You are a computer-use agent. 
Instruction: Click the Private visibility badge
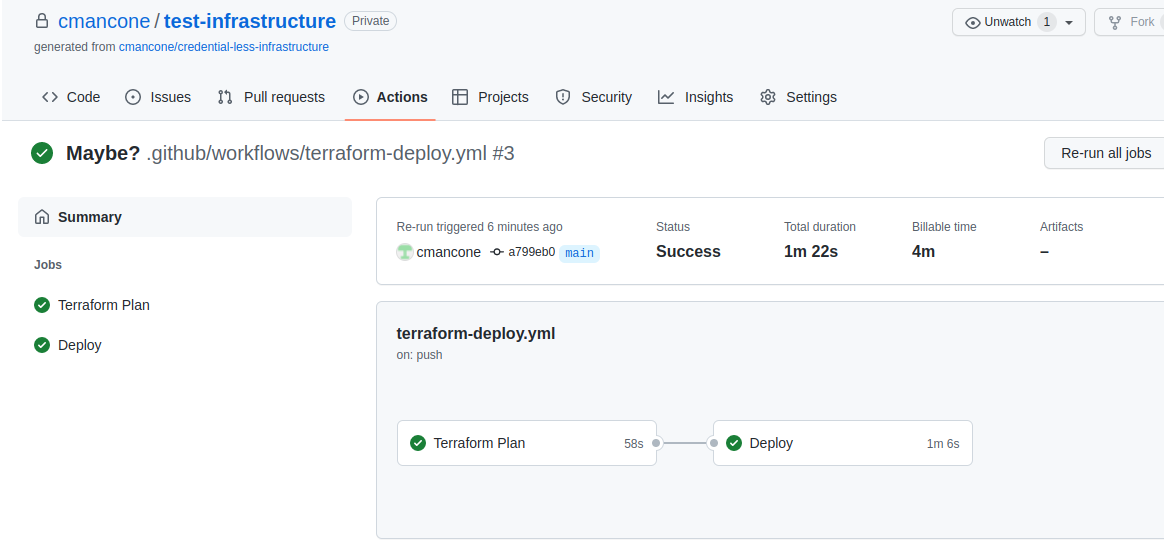tap(370, 21)
